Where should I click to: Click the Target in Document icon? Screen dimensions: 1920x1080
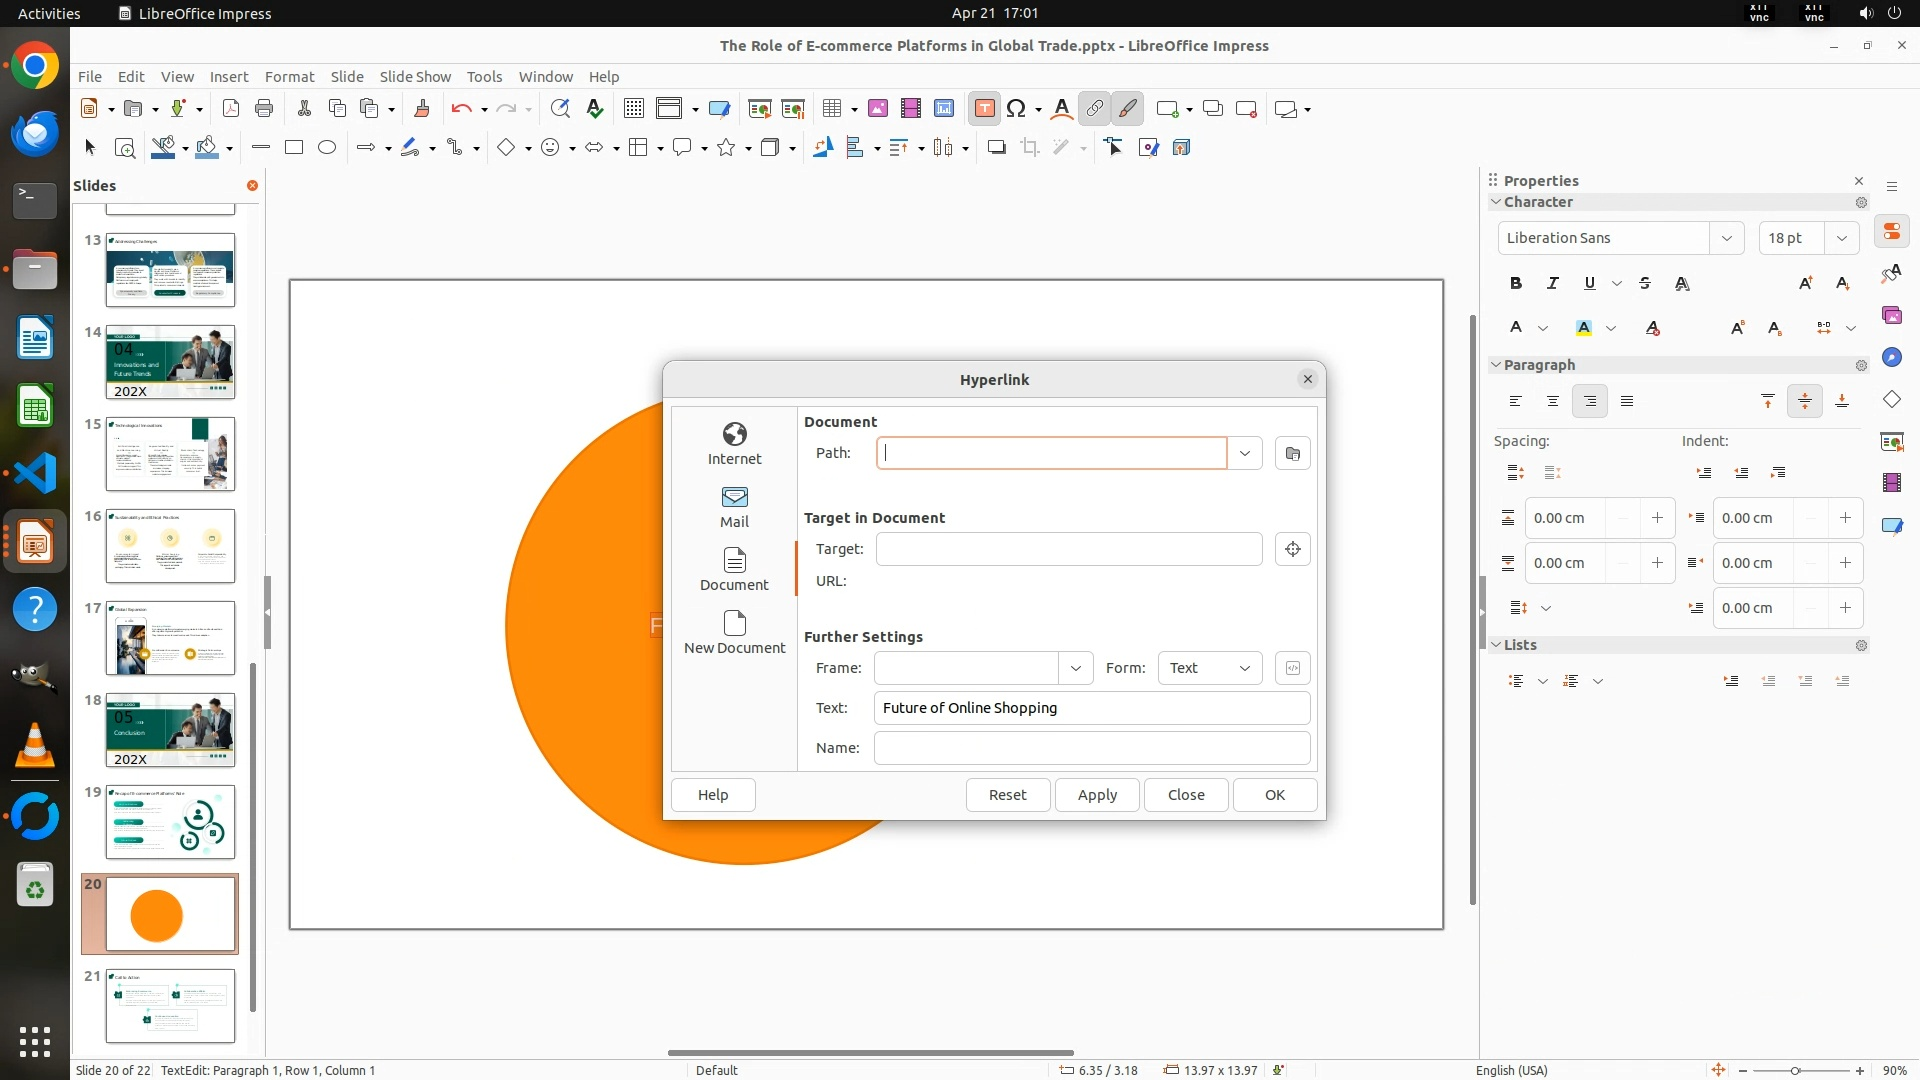[1292, 549]
